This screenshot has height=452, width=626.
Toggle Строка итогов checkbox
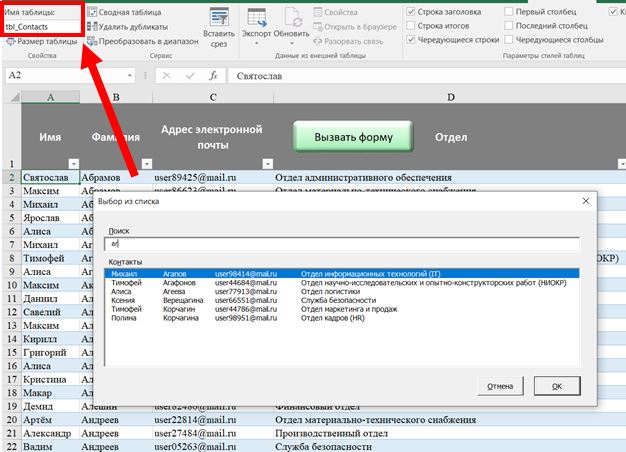pos(410,26)
